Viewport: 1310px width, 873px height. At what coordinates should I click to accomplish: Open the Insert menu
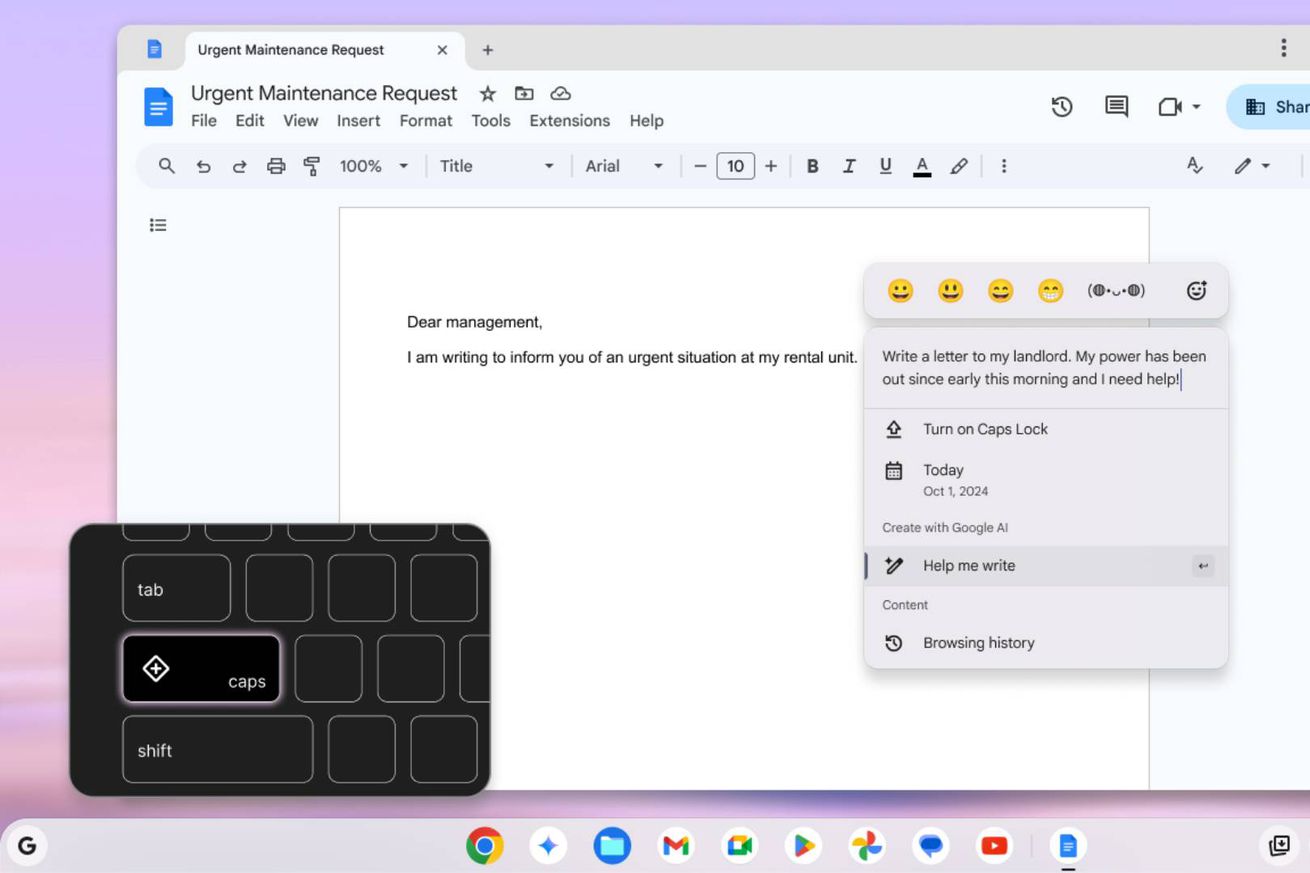tap(358, 120)
